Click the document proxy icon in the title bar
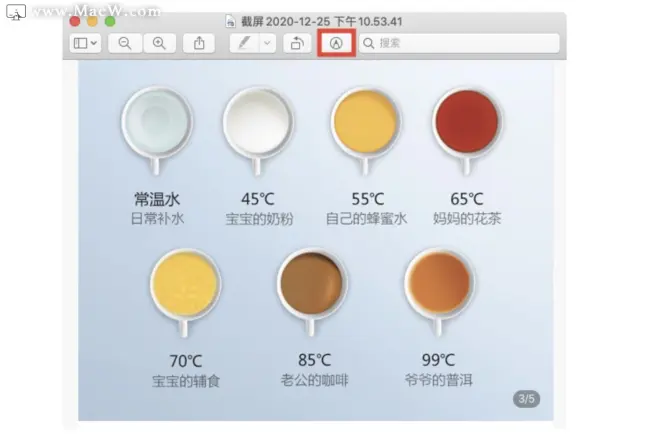Viewport: 660px width, 436px height. click(230, 21)
